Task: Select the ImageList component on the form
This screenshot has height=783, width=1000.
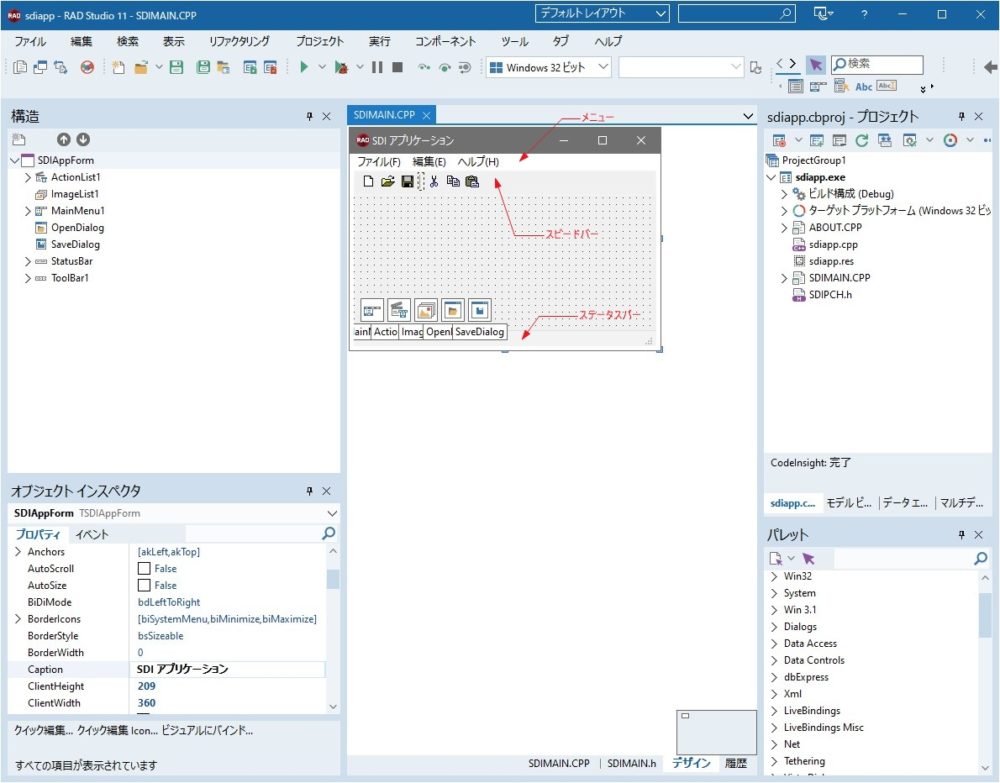Action: coord(423,310)
